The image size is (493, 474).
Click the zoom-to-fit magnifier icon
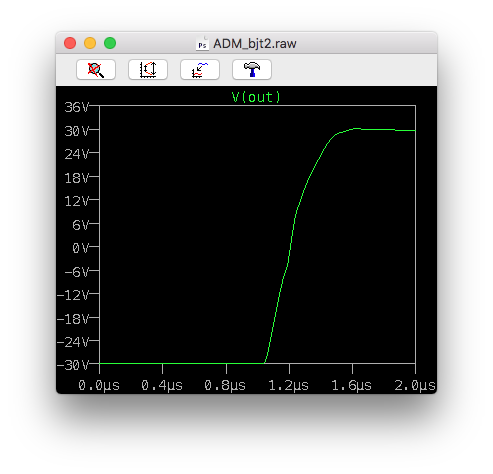click(x=96, y=70)
